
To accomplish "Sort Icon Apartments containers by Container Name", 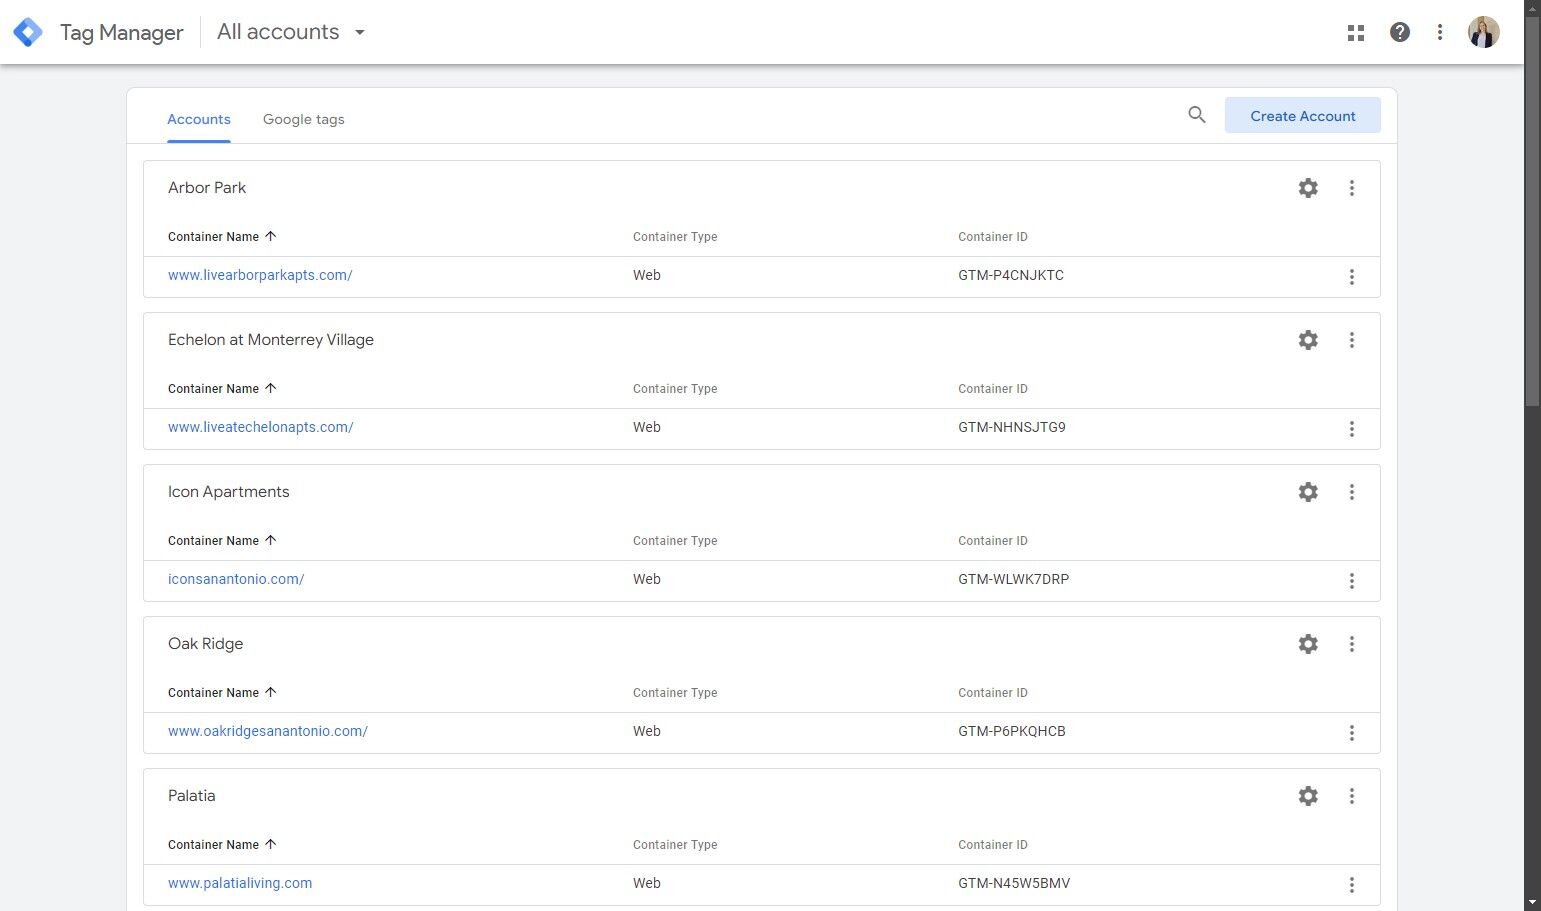I will pyautogui.click(x=222, y=541).
